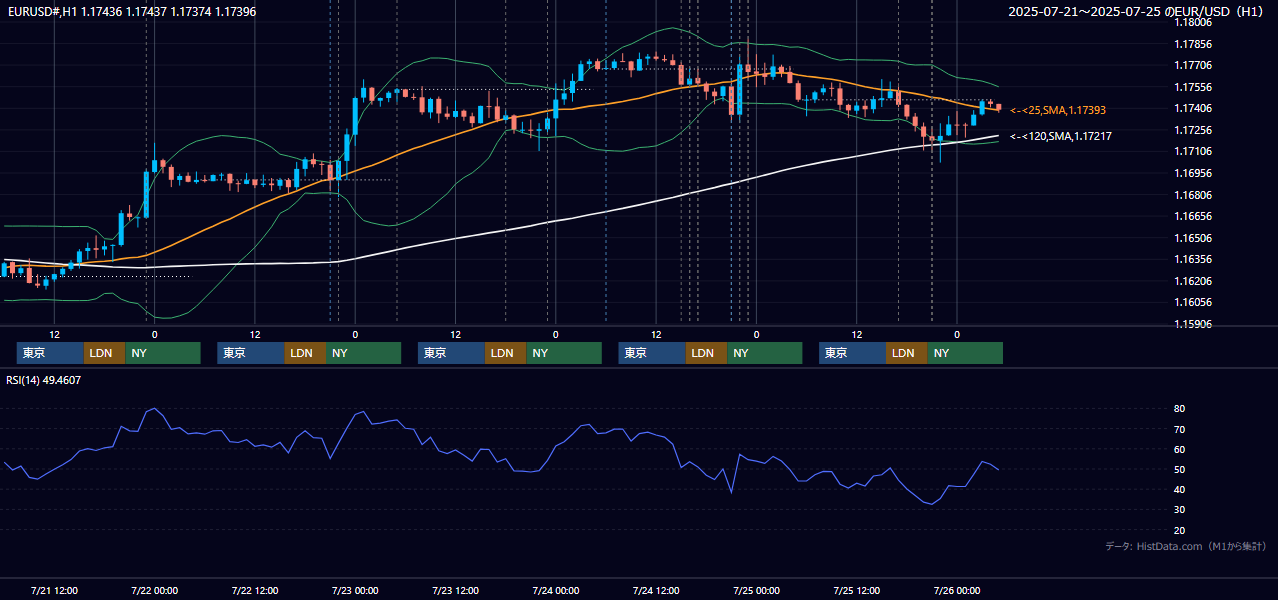The image size is (1278, 600).
Task: Select price level 1.17106 on axis
Action: [x=1193, y=151]
